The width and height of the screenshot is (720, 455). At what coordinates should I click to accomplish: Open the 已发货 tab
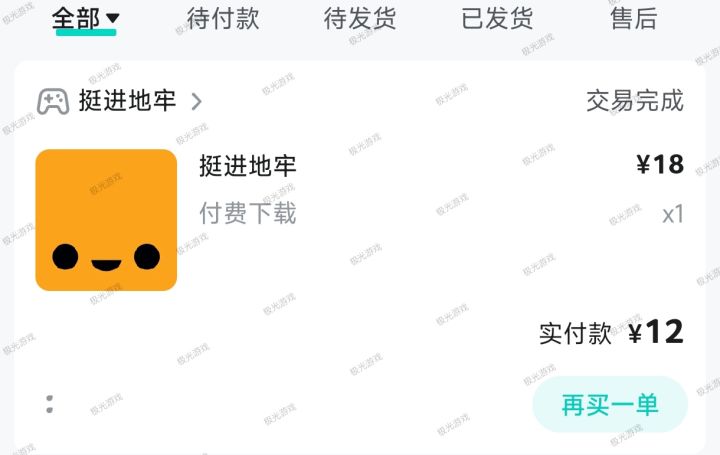(497, 19)
